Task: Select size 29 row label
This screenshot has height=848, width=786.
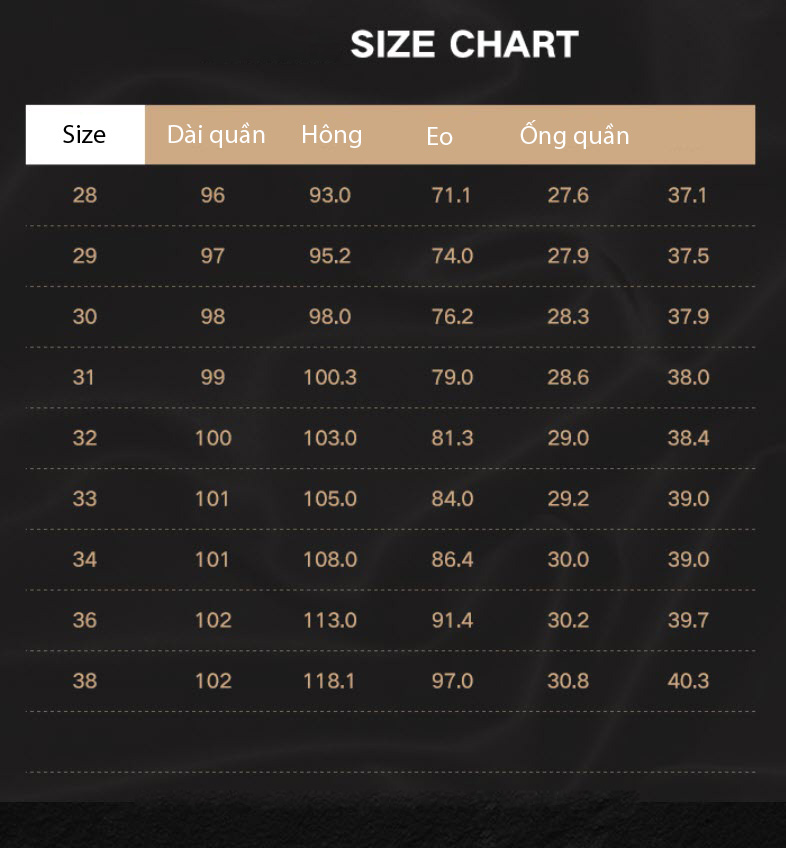Action: pyautogui.click(x=85, y=256)
